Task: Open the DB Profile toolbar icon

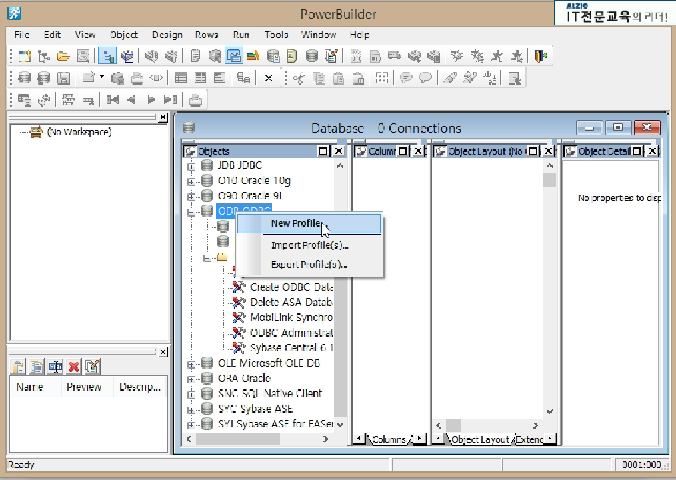Action: pos(273,56)
